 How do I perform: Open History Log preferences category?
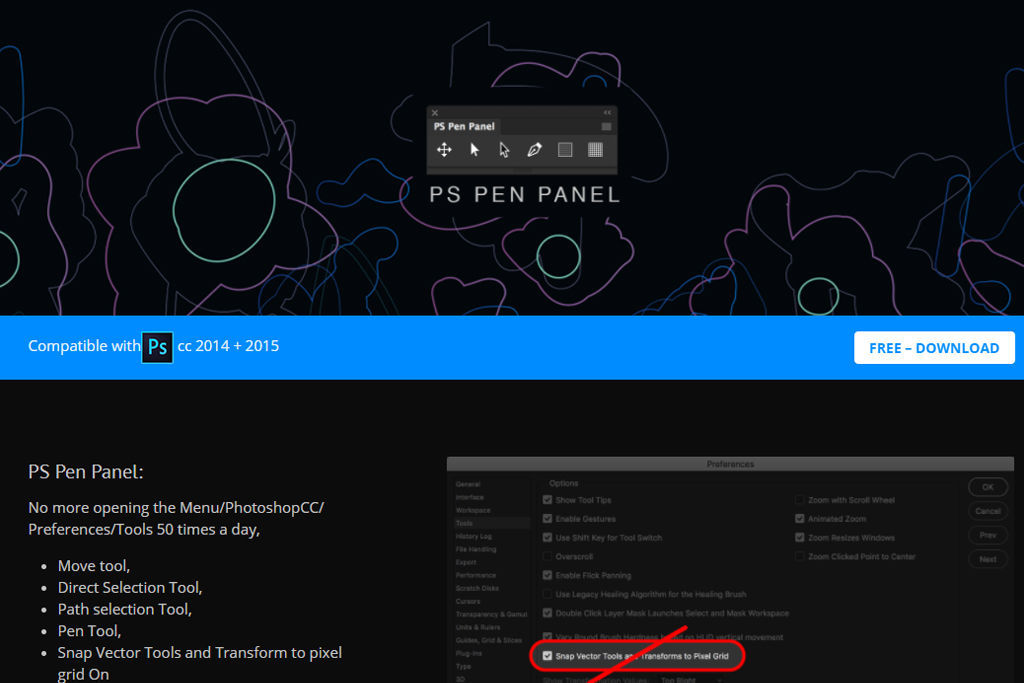tap(473, 536)
